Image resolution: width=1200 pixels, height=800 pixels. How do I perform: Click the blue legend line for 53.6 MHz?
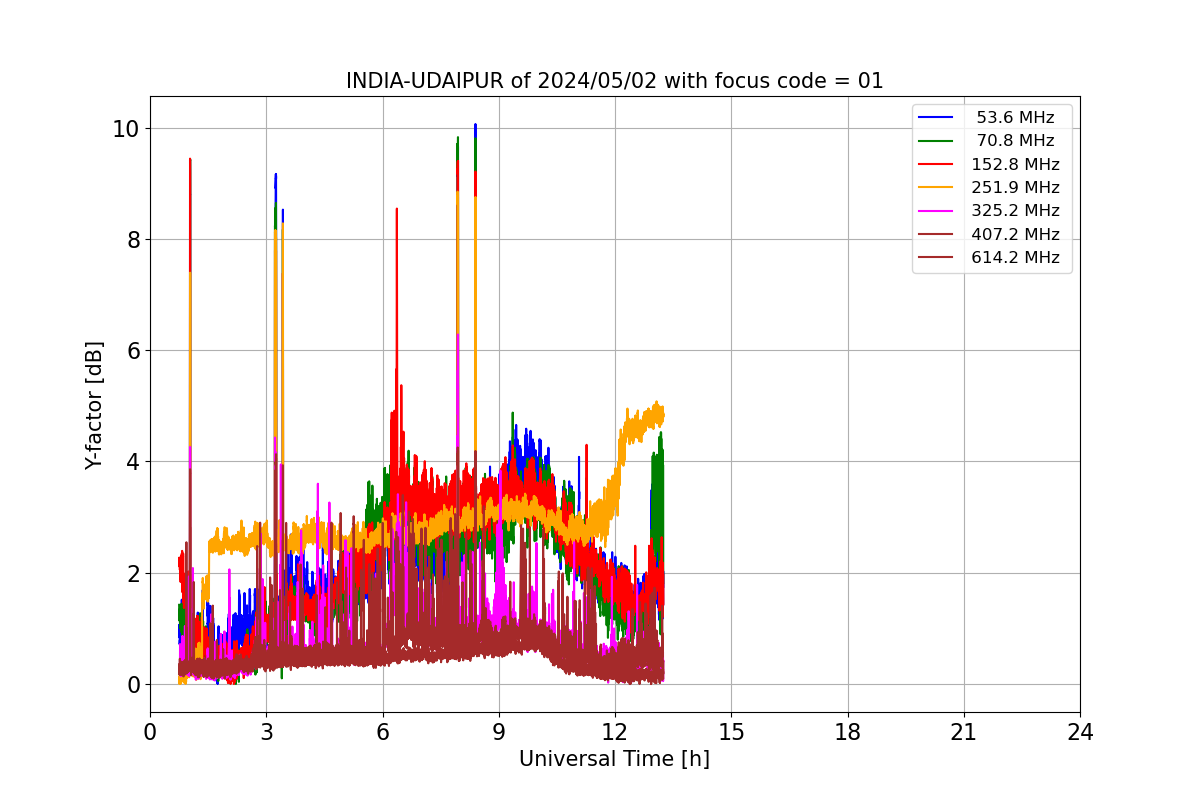pyautogui.click(x=936, y=117)
